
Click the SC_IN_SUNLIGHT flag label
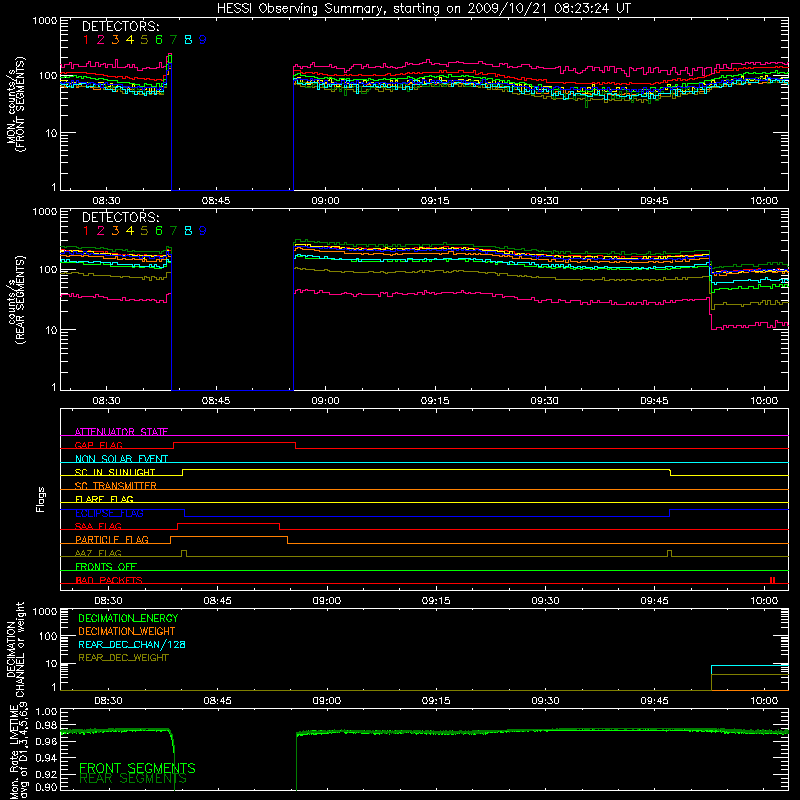pyautogui.click(x=115, y=472)
